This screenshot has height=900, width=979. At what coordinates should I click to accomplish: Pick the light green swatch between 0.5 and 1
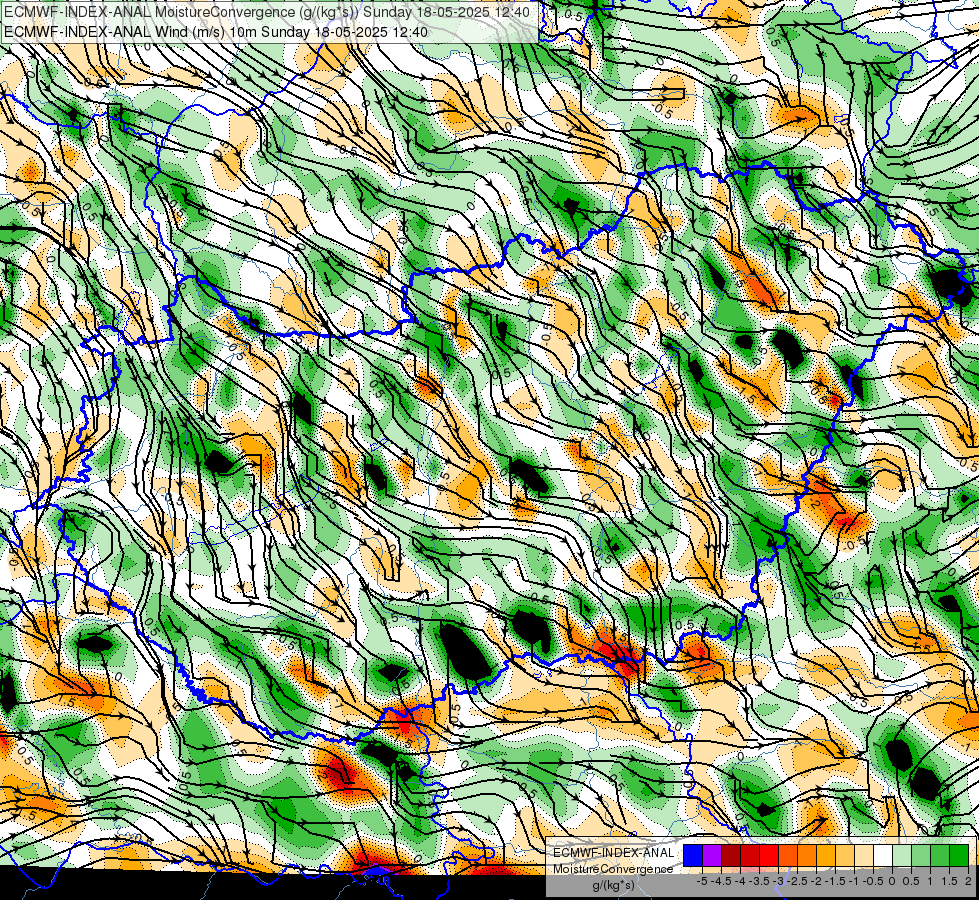(921, 855)
